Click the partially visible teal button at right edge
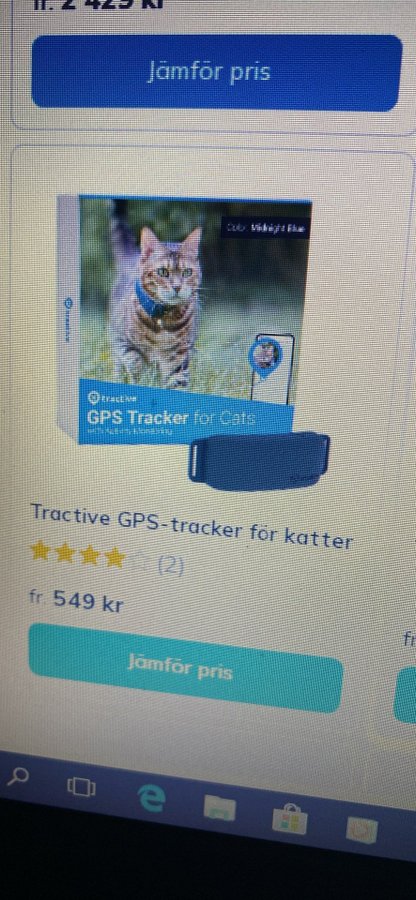 pyautogui.click(x=405, y=695)
